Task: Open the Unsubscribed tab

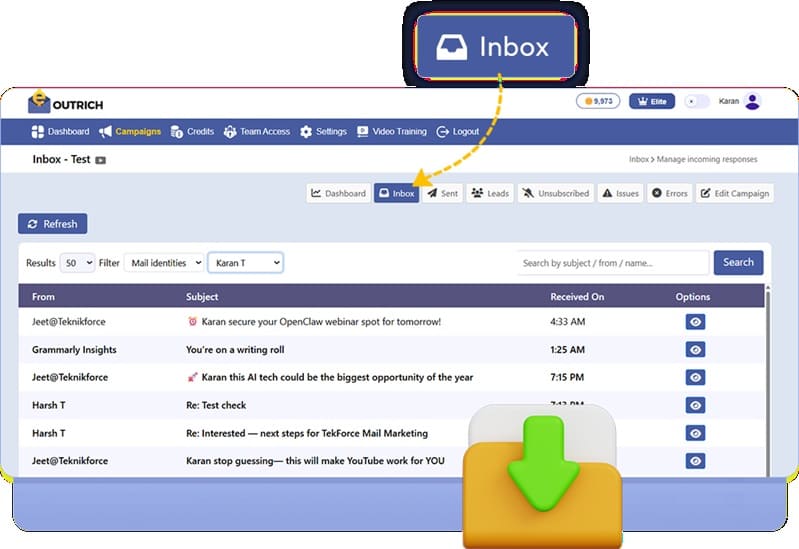Action: 555,193
